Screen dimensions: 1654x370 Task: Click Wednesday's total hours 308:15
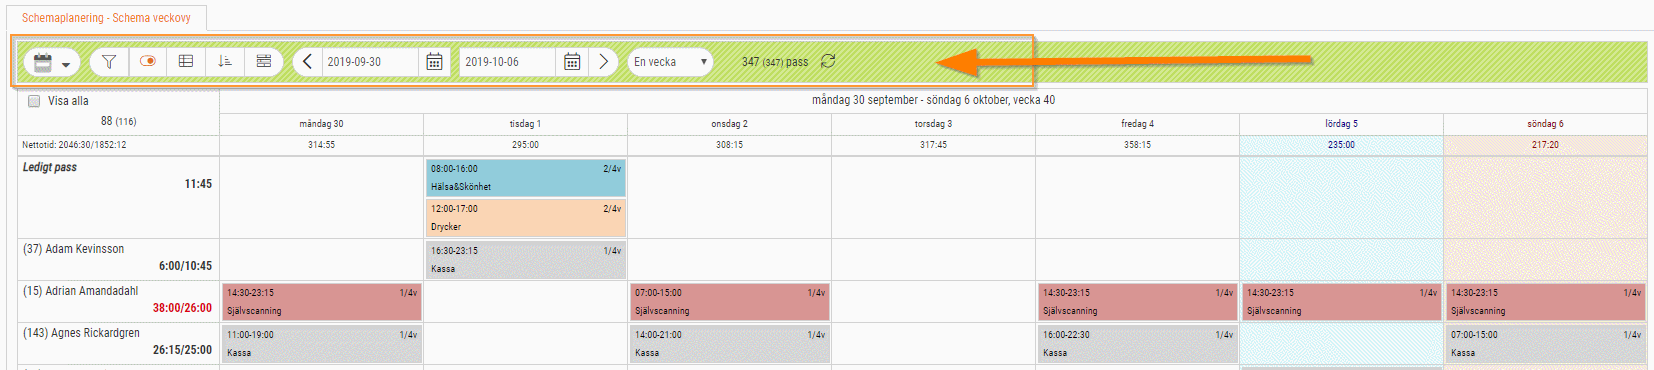click(729, 145)
